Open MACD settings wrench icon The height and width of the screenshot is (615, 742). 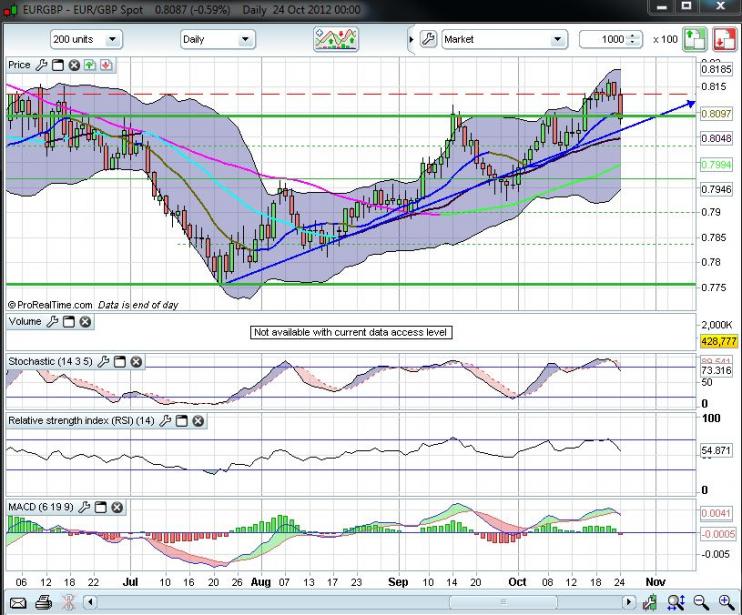click(84, 508)
